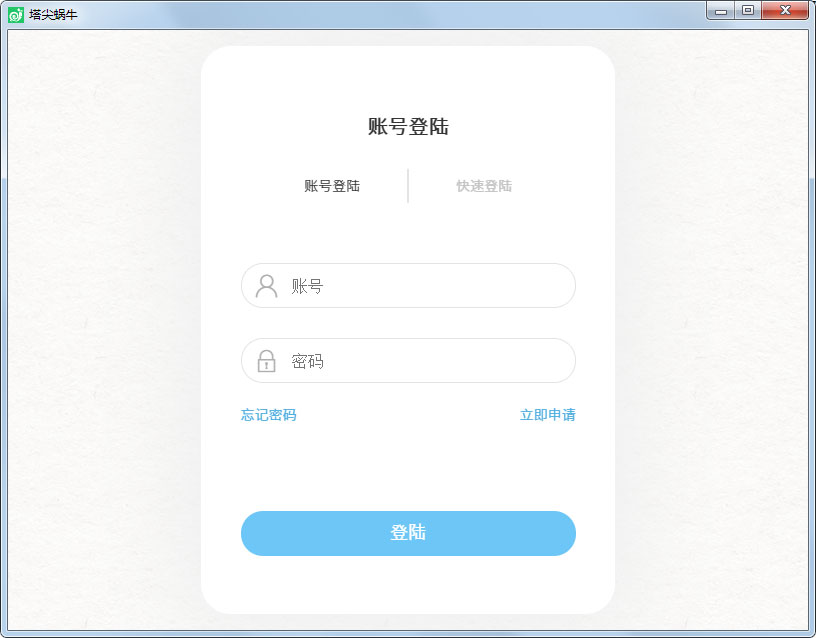Focus the 密码 input field
This screenshot has height=638, width=816.
coord(409,361)
